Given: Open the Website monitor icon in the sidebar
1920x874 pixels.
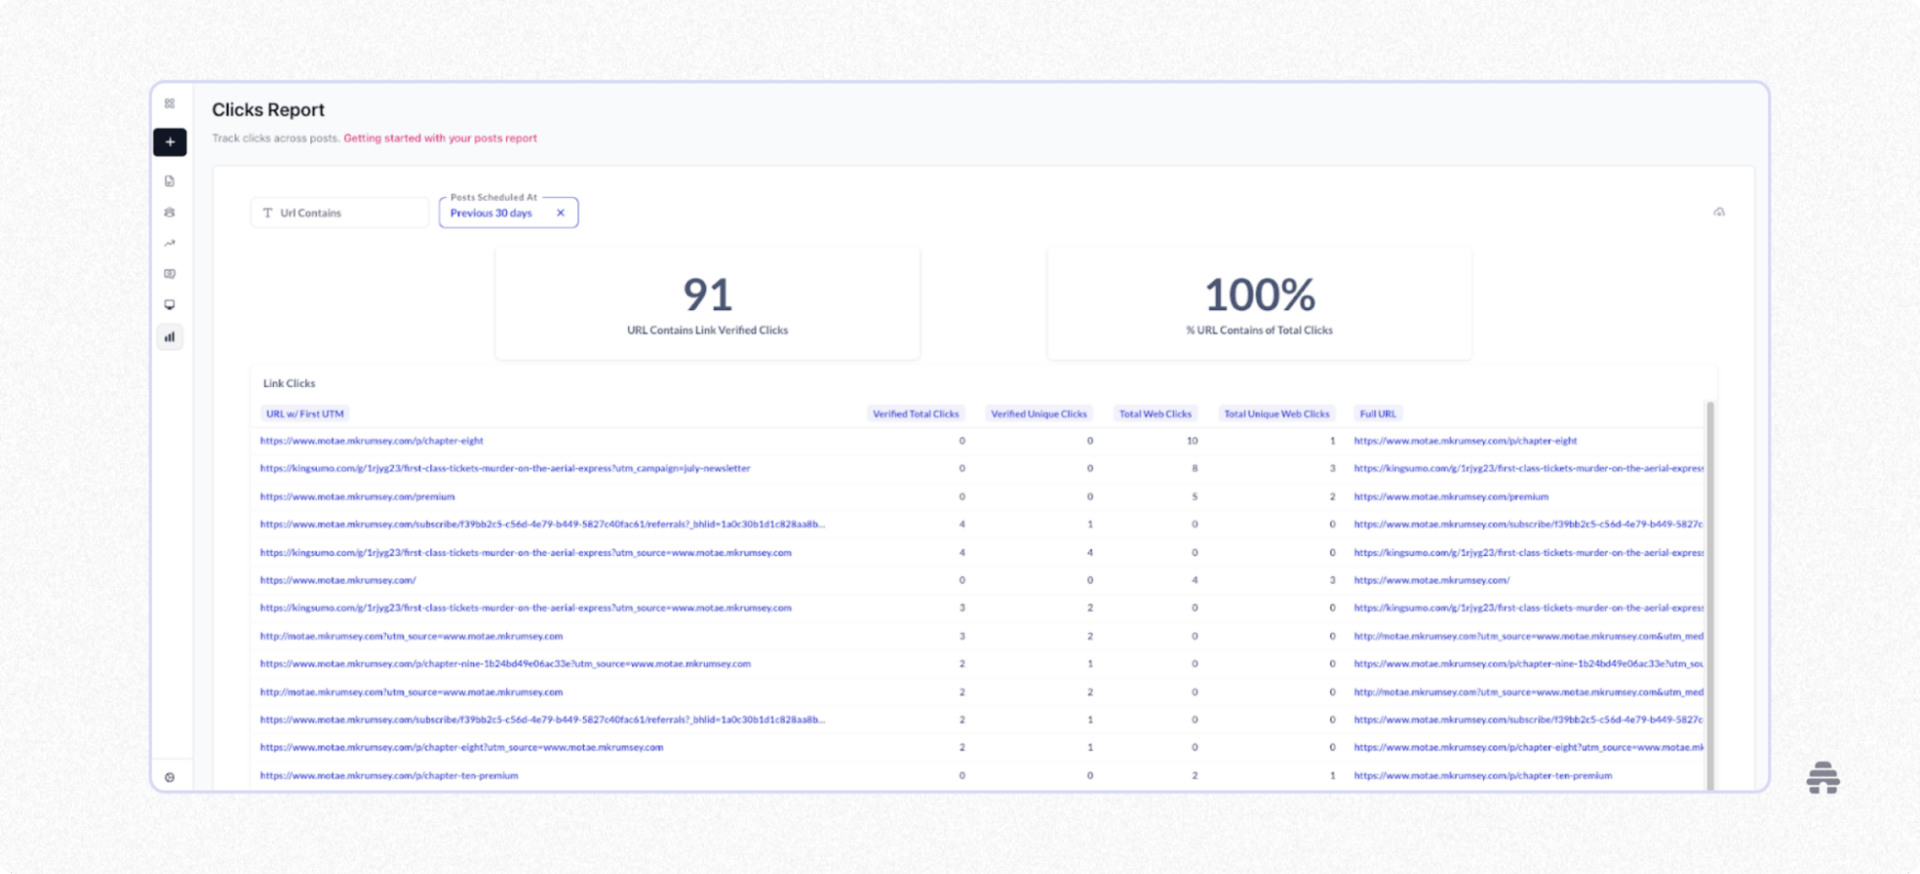Looking at the screenshot, I should pos(170,305).
